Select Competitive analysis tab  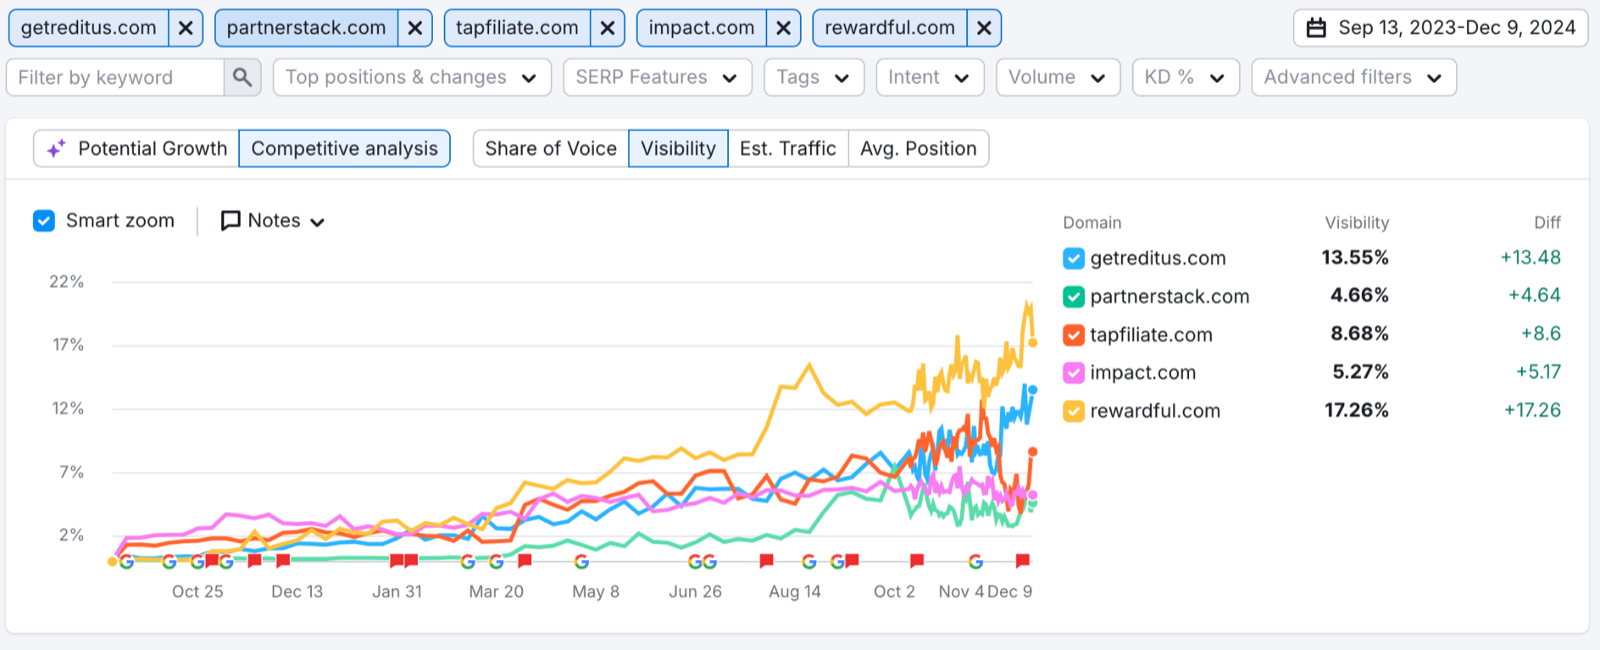344,148
